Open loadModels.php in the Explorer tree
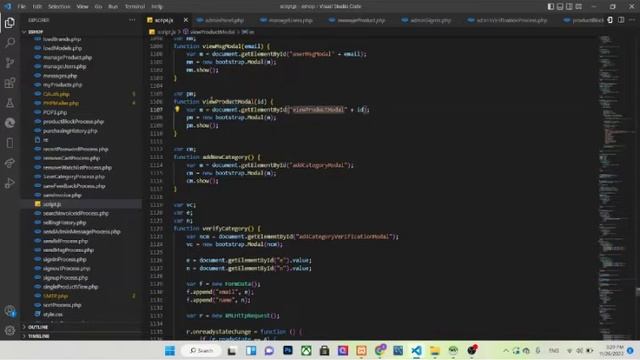 62,48
